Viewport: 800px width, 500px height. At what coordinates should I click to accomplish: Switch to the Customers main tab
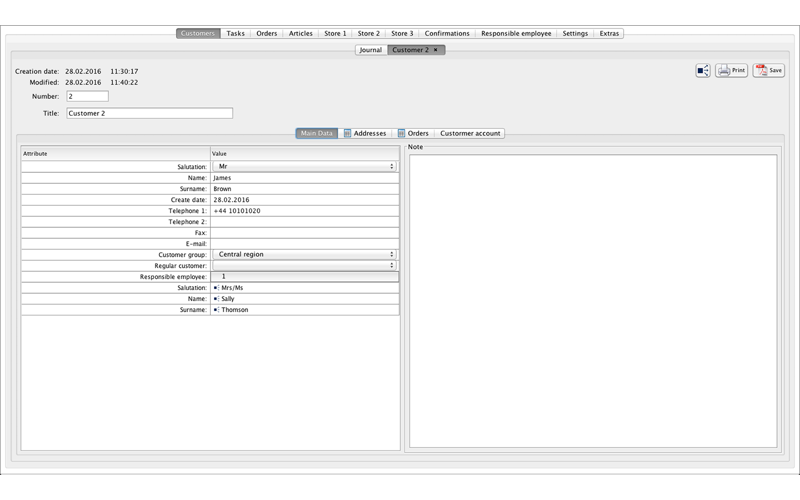coord(198,33)
